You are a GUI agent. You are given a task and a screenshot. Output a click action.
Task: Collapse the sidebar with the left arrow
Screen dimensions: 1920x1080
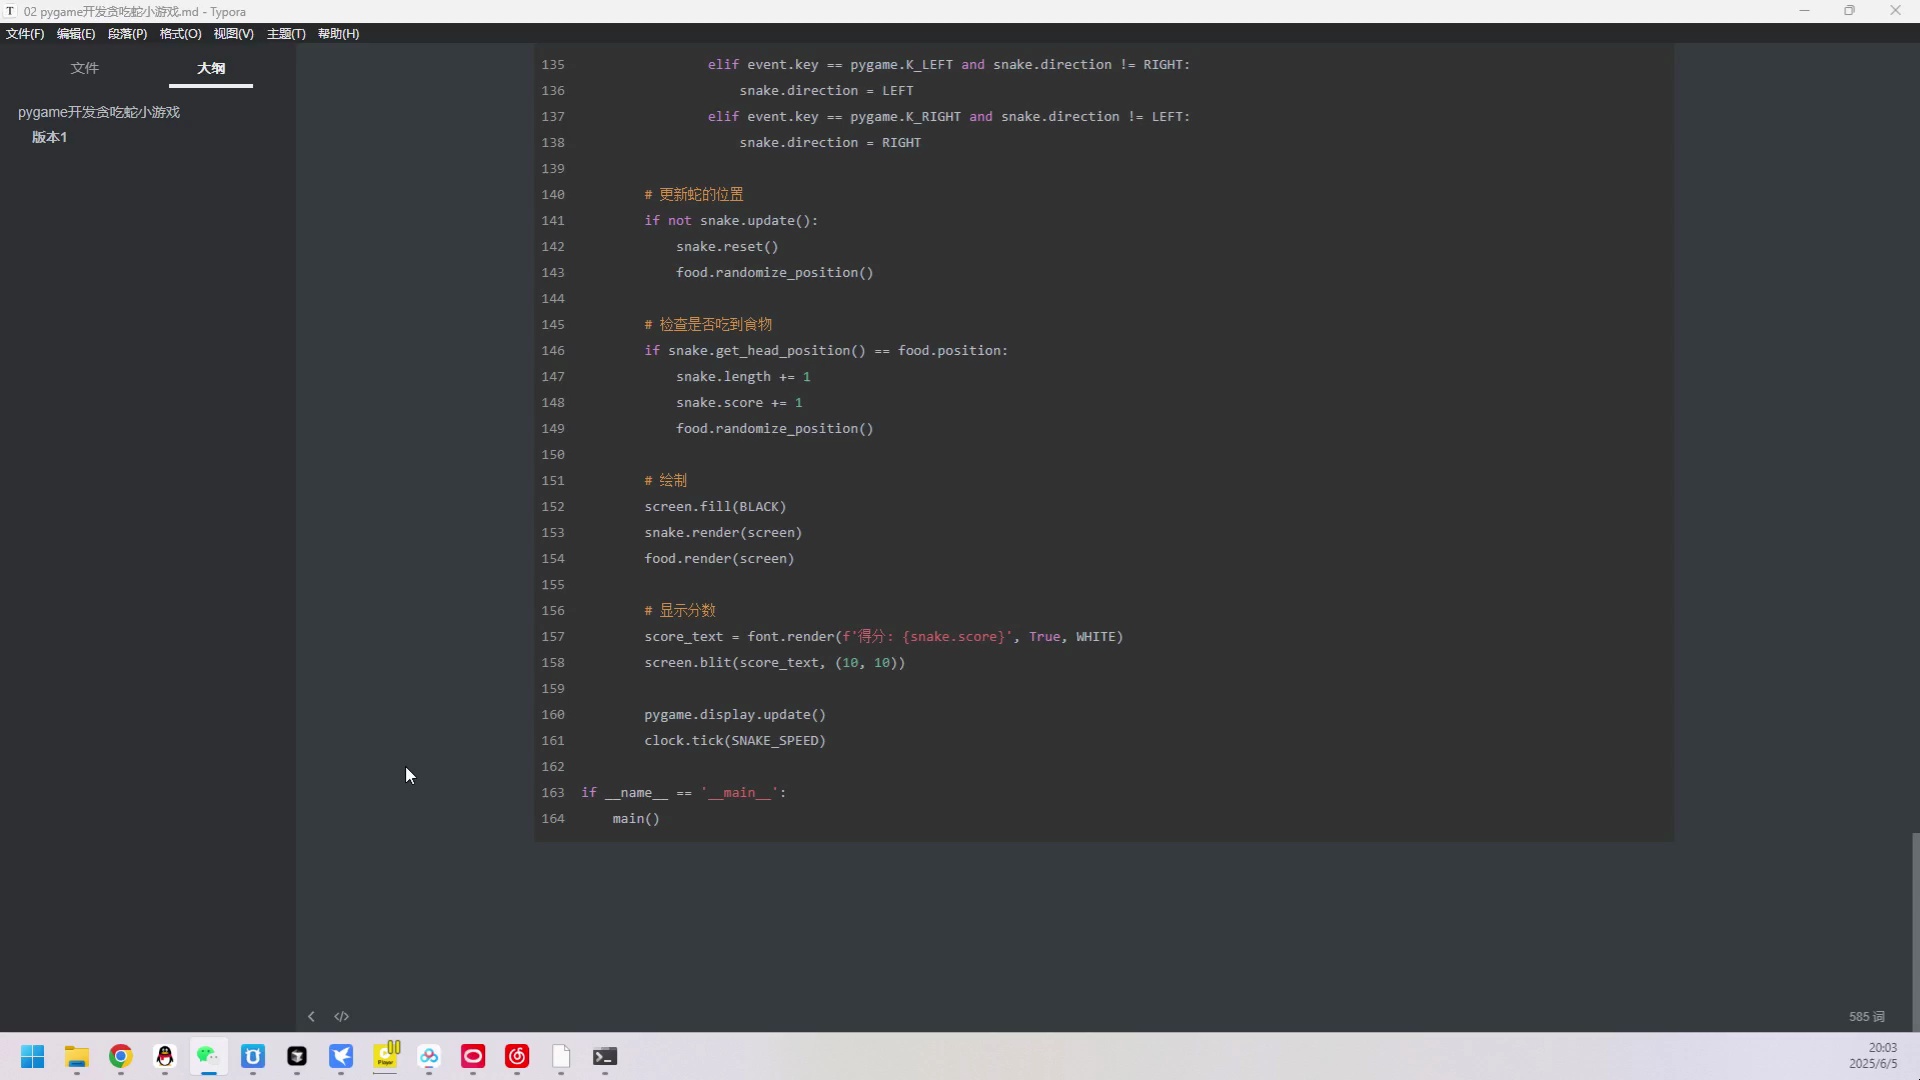(311, 1016)
